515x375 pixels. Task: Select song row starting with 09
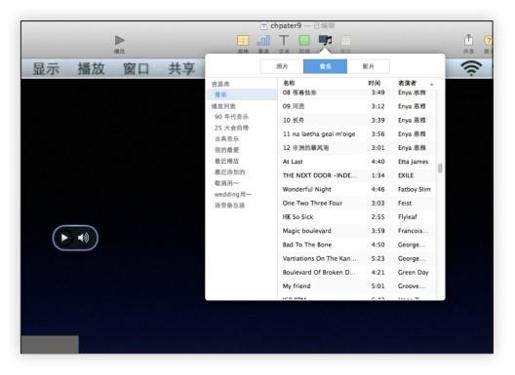click(358, 106)
